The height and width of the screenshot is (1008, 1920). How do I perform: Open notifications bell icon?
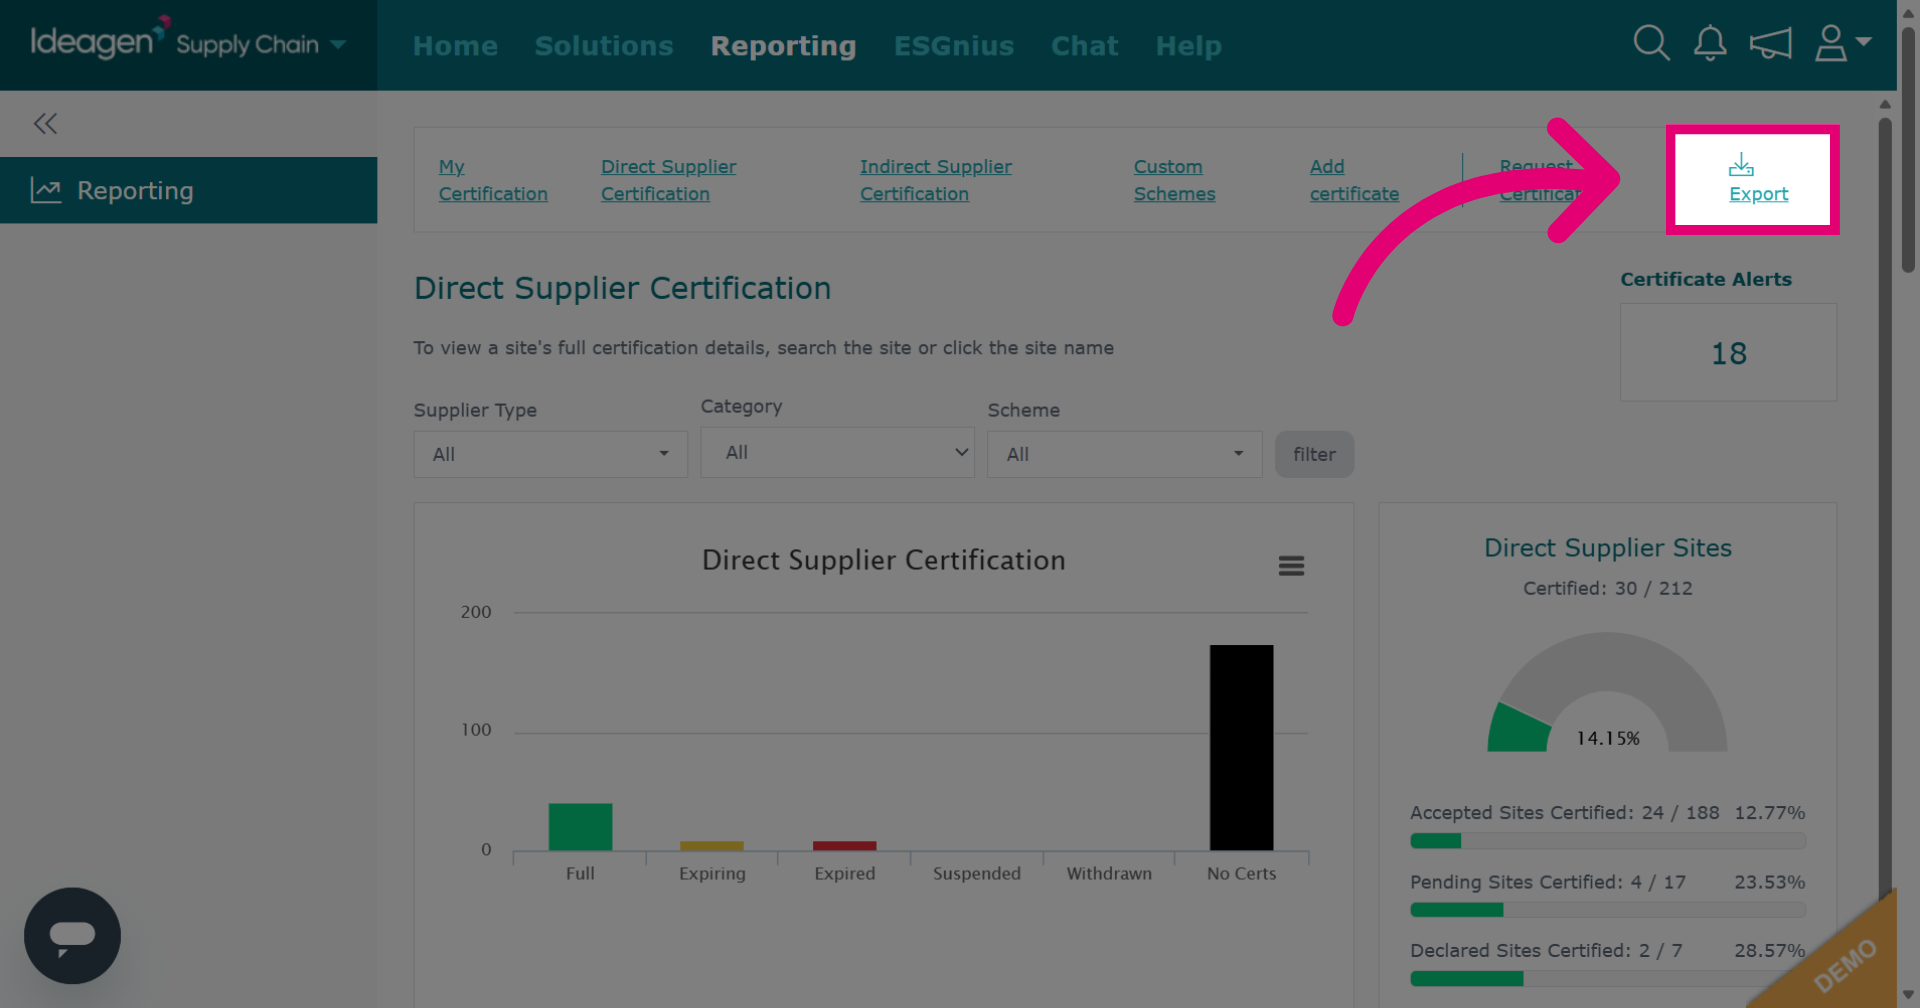[x=1710, y=43]
